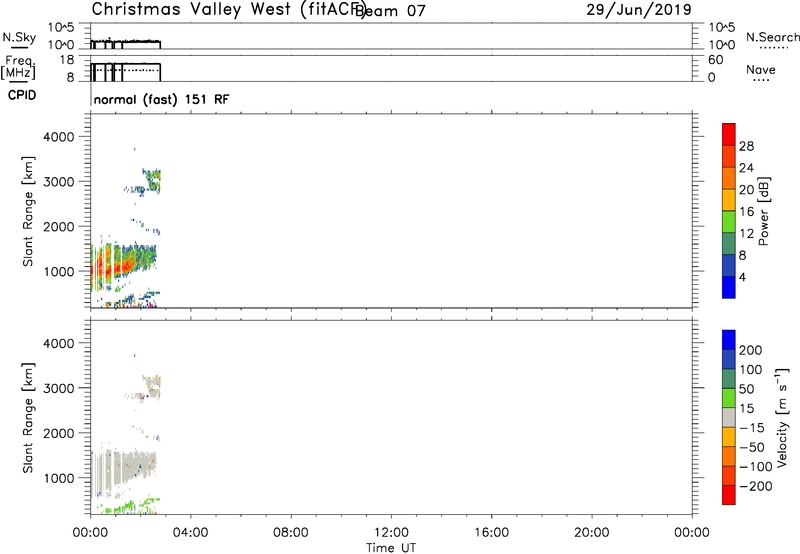The image size is (800, 554).
Task: Click 'Slant Range [km]' label of the velocity panel
Action: click(28, 417)
